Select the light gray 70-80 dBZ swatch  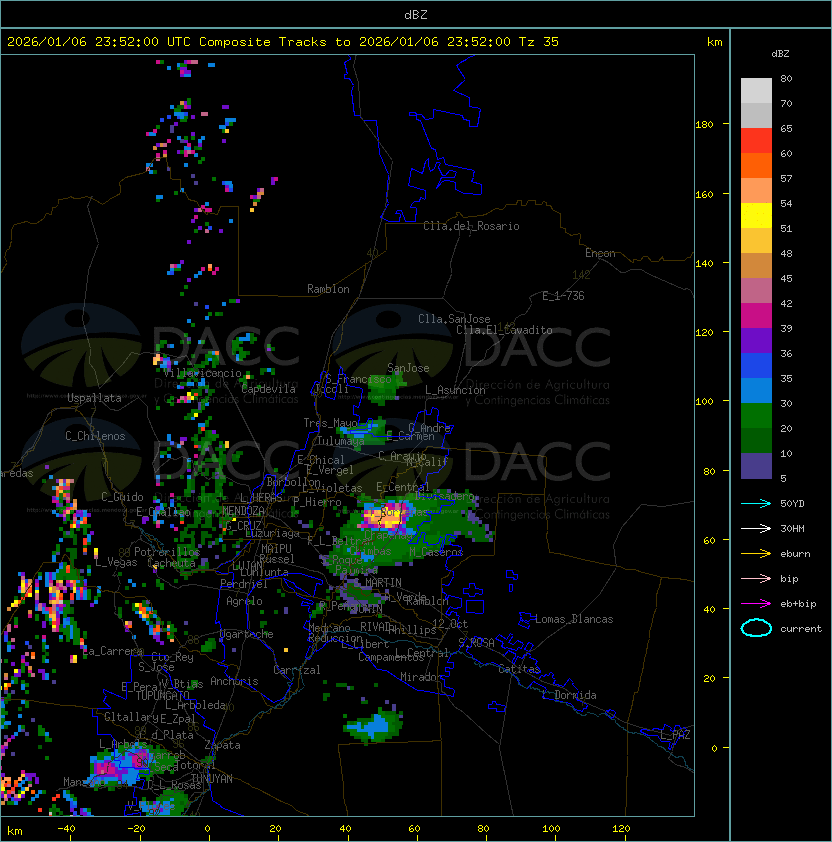pos(756,91)
